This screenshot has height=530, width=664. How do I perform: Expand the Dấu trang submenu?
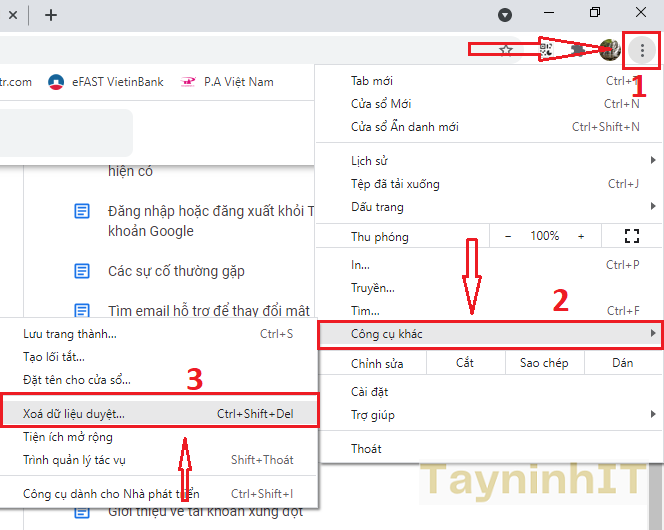[x=490, y=207]
